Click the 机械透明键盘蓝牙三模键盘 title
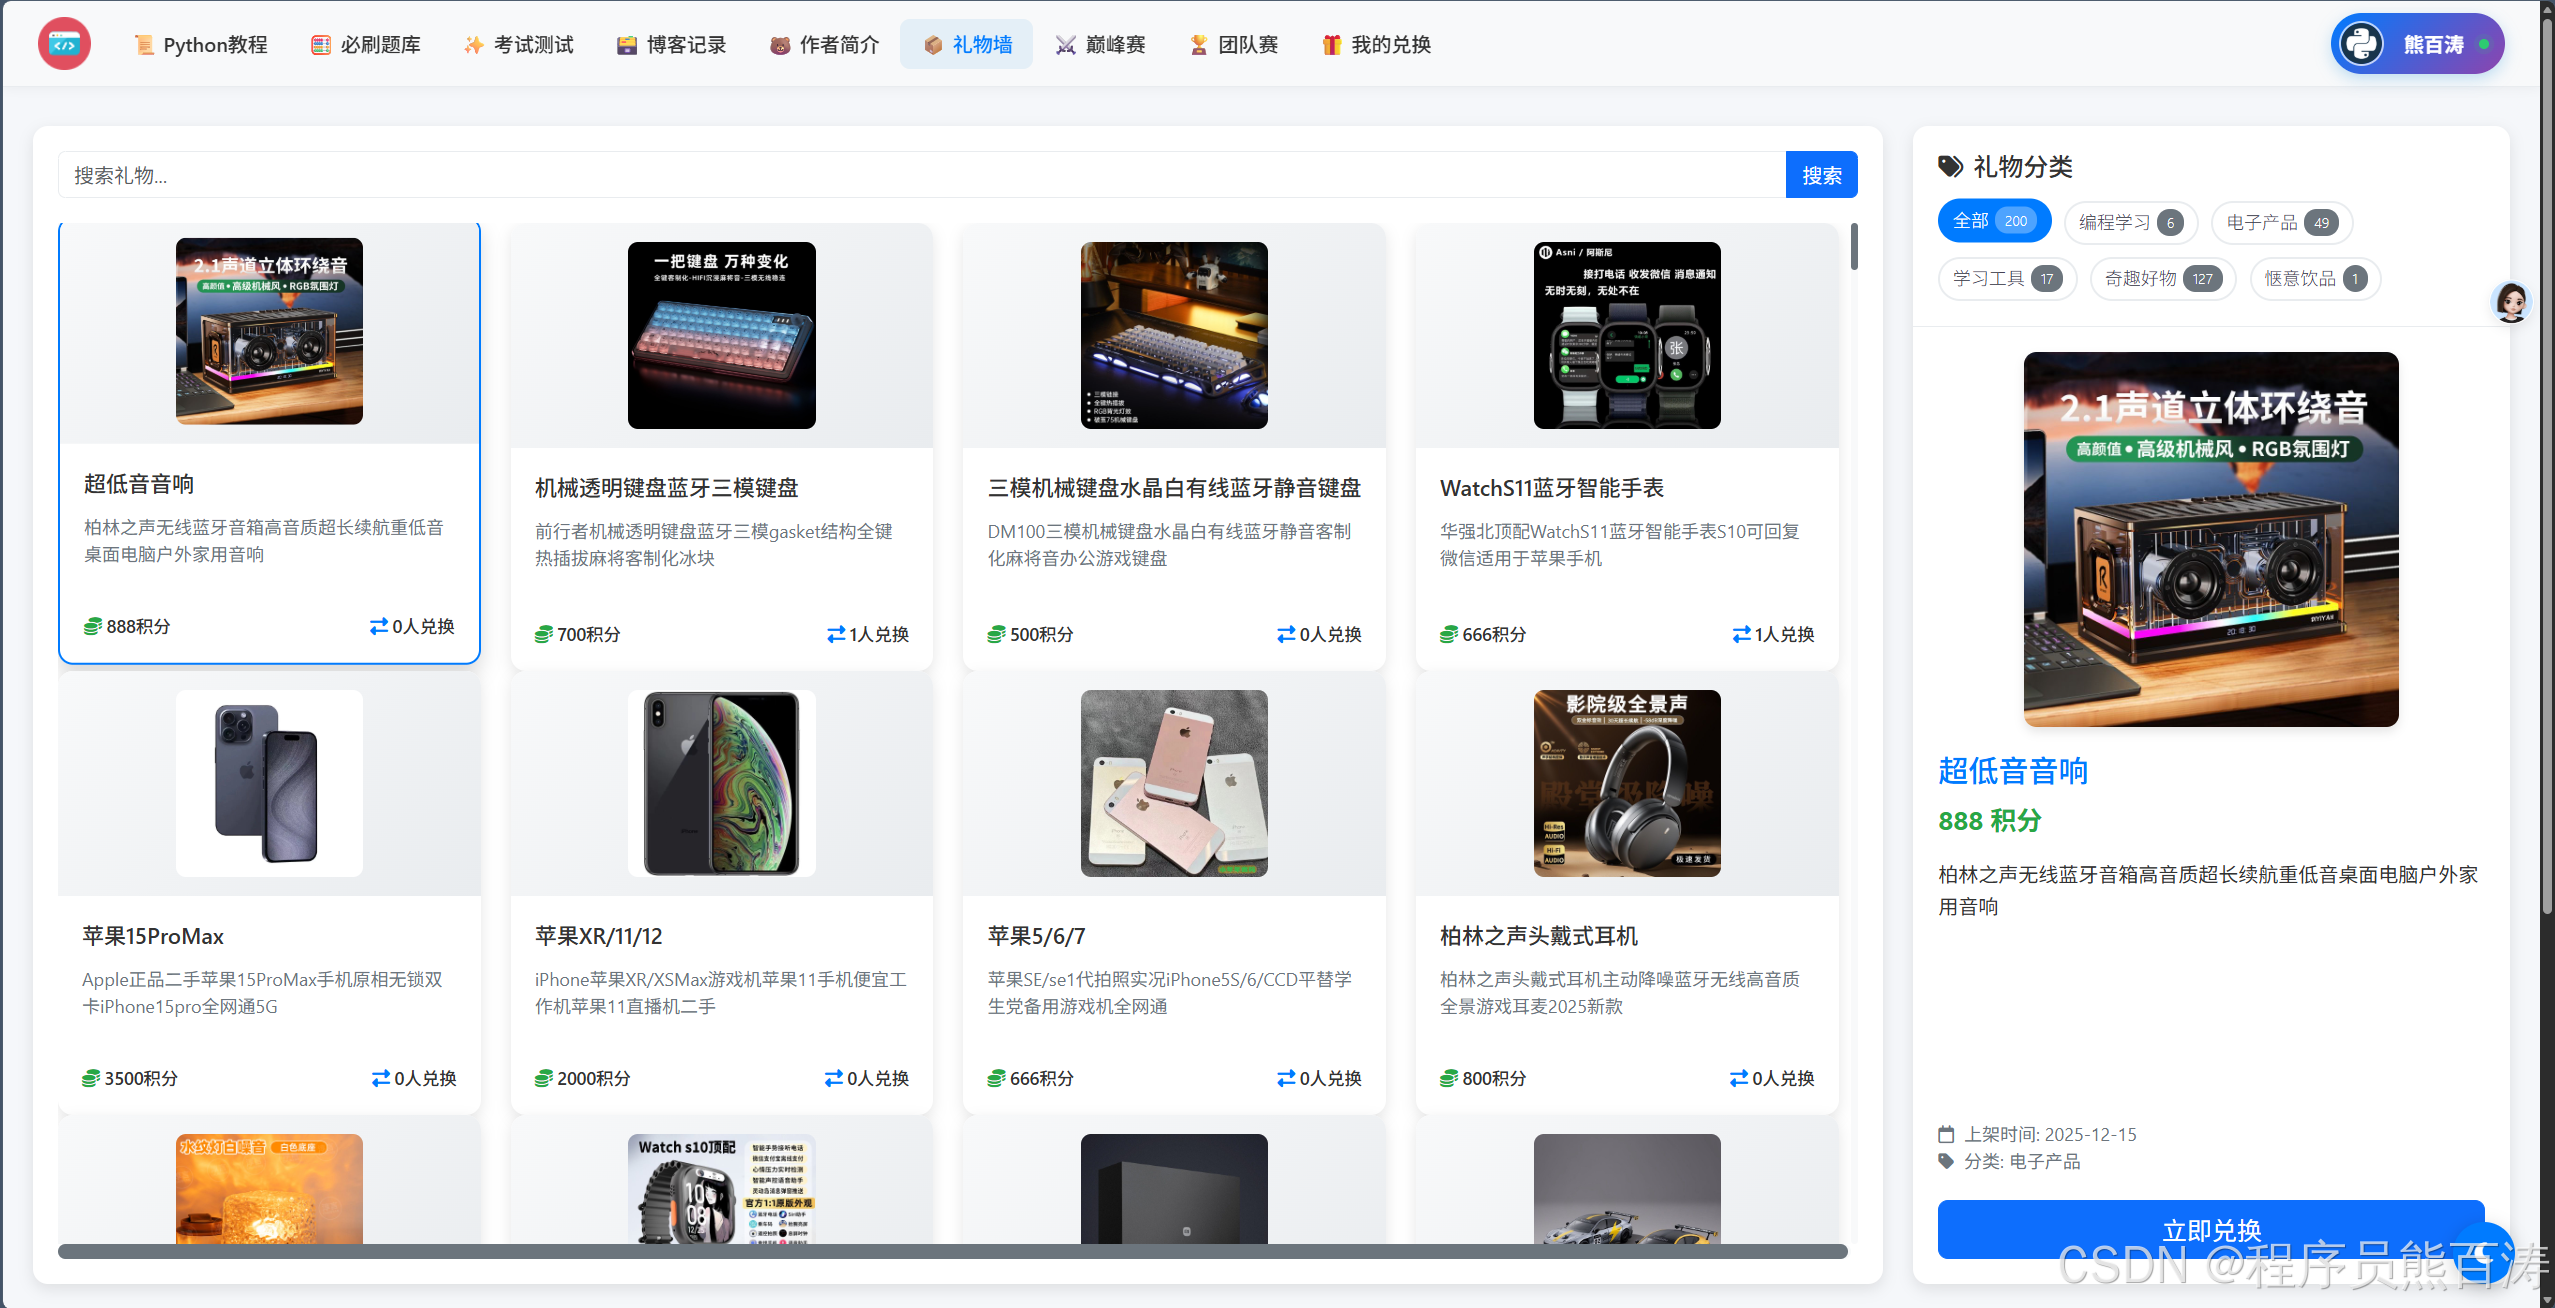2555x1308 pixels. [667, 488]
